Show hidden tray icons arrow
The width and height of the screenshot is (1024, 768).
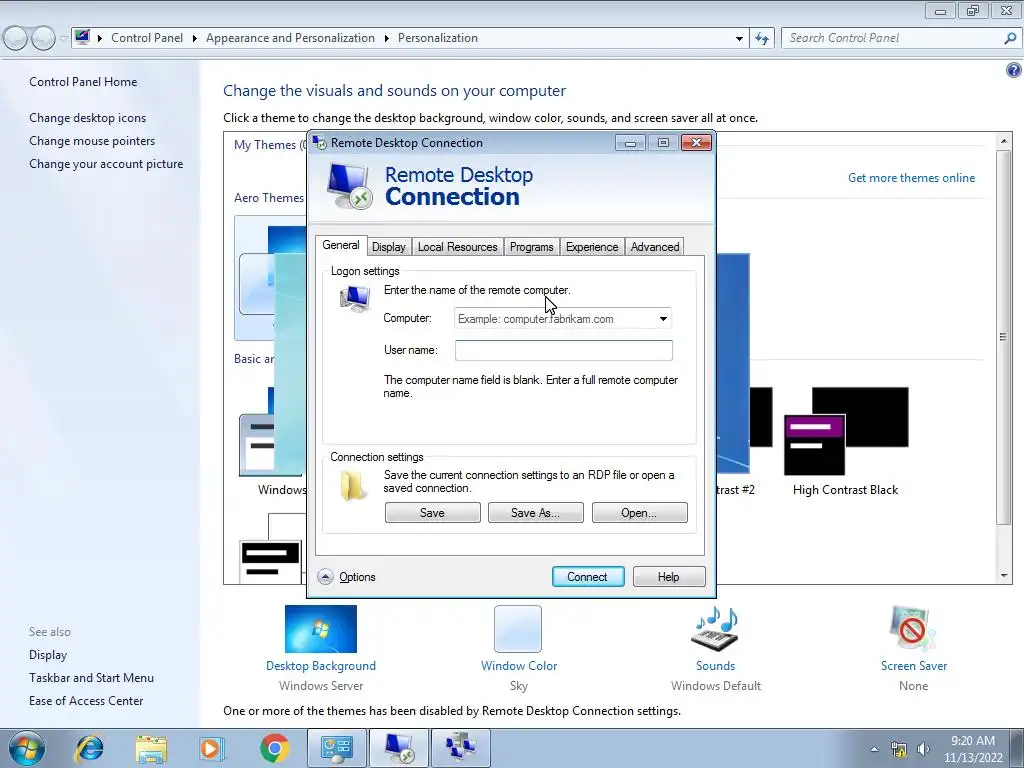point(874,749)
